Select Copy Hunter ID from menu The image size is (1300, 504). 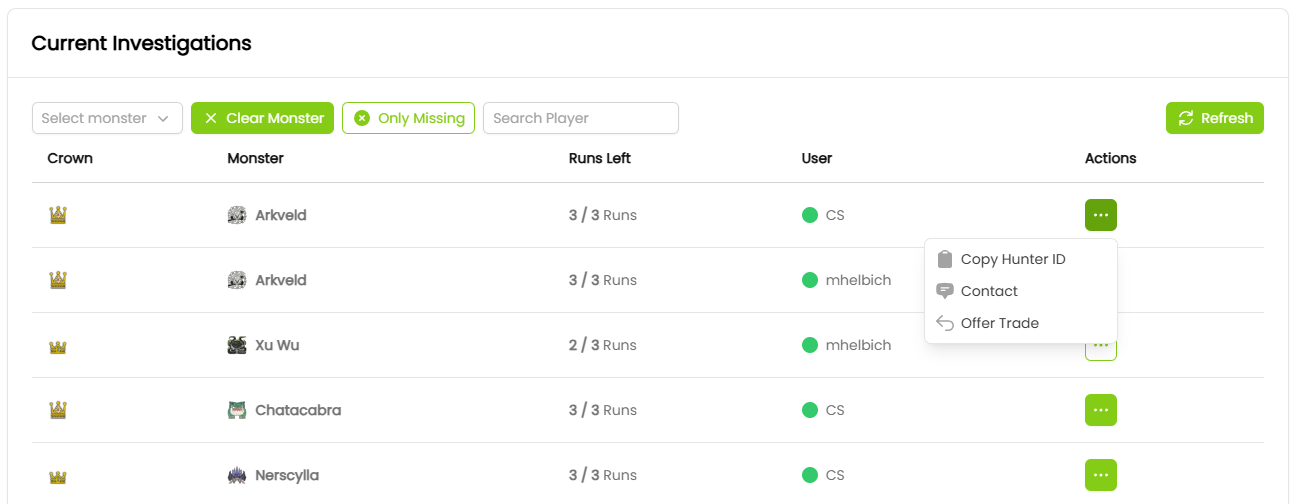click(x=1012, y=259)
